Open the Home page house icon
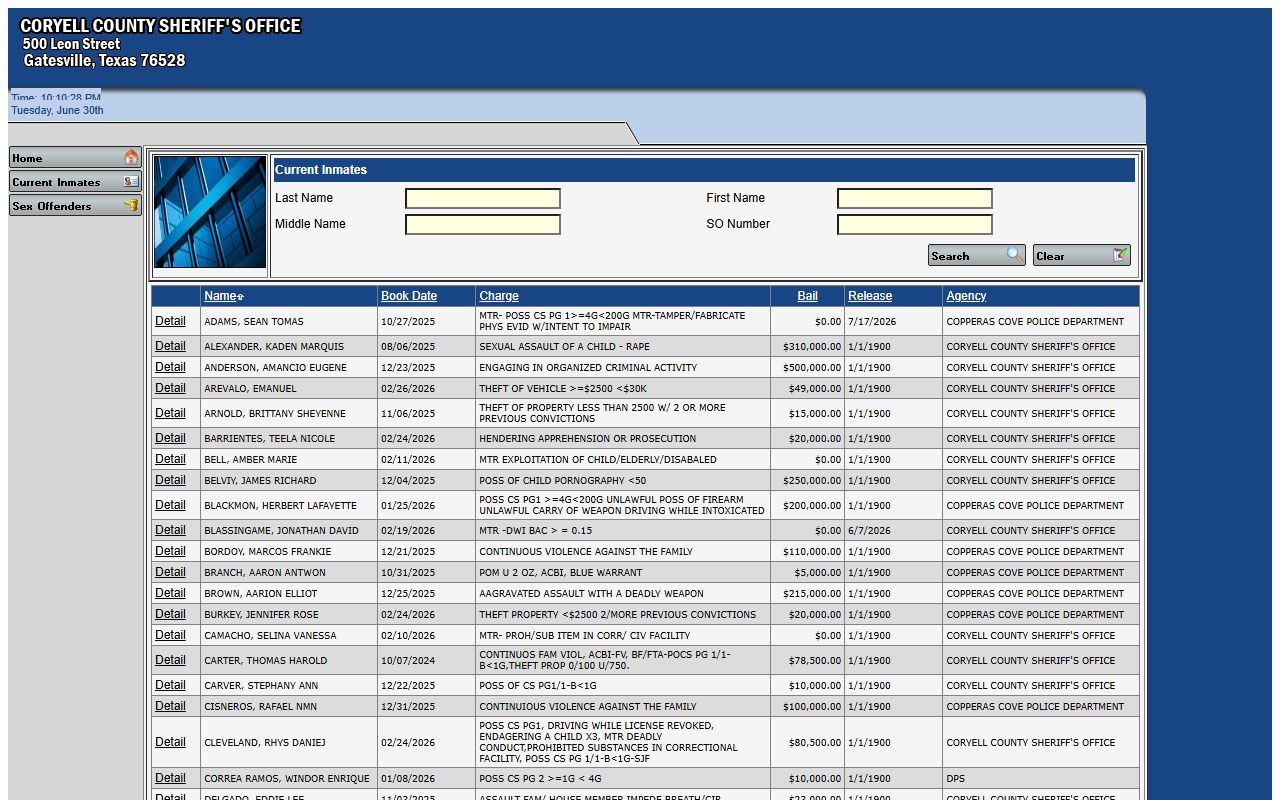Screen dimensions: 1280x800 click(131, 157)
